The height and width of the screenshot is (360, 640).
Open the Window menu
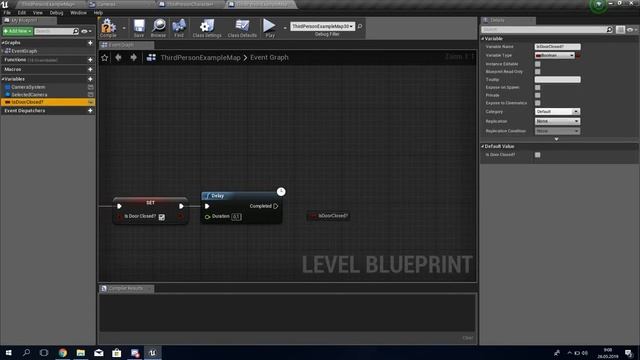tap(78, 13)
